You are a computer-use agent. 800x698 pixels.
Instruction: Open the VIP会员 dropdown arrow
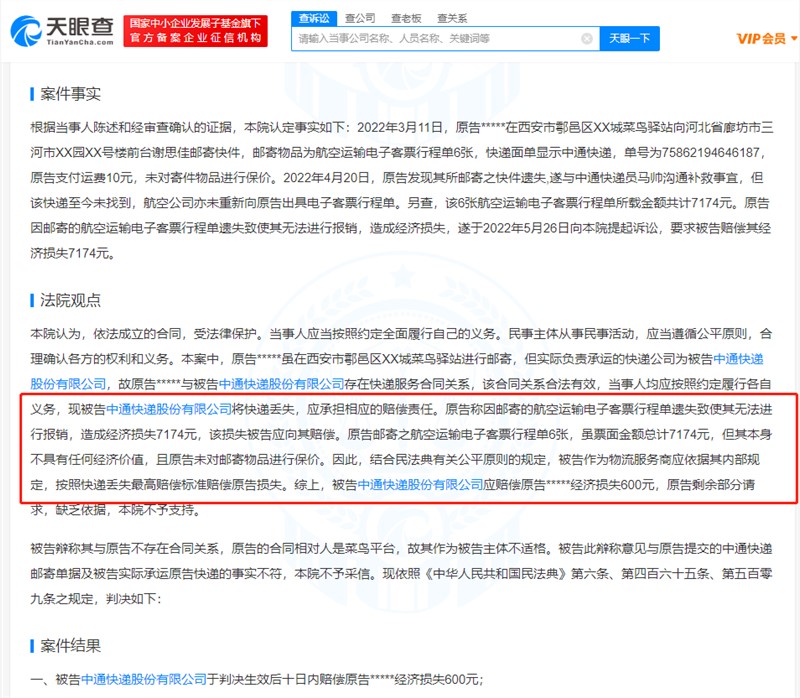[793, 38]
